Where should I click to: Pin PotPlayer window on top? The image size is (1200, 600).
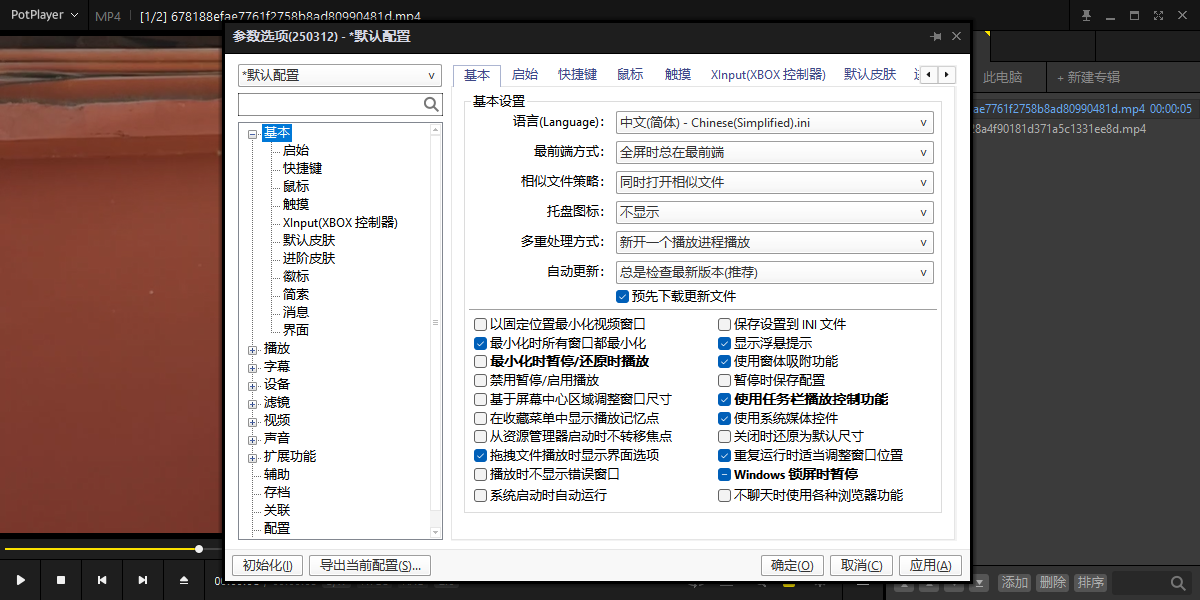pyautogui.click(x=1087, y=16)
